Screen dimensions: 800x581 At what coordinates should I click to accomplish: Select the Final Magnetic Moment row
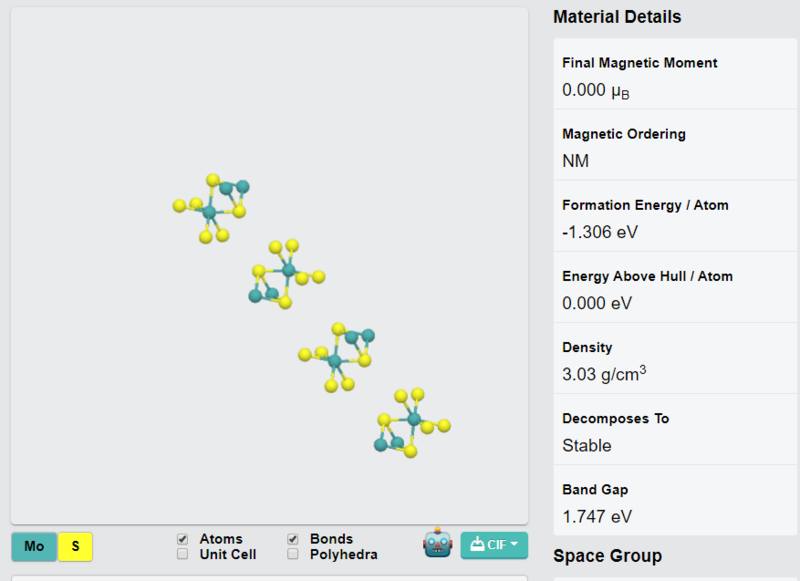(675, 74)
